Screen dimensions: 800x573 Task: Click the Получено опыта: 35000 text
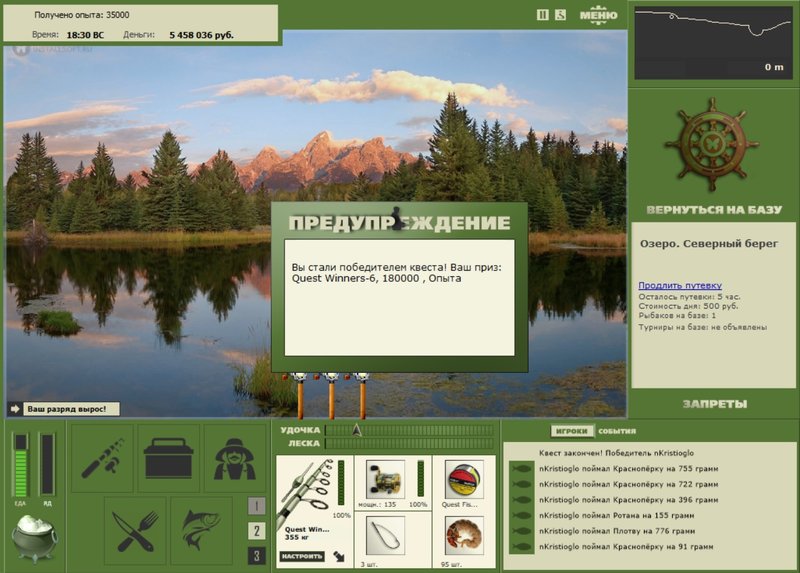point(82,15)
